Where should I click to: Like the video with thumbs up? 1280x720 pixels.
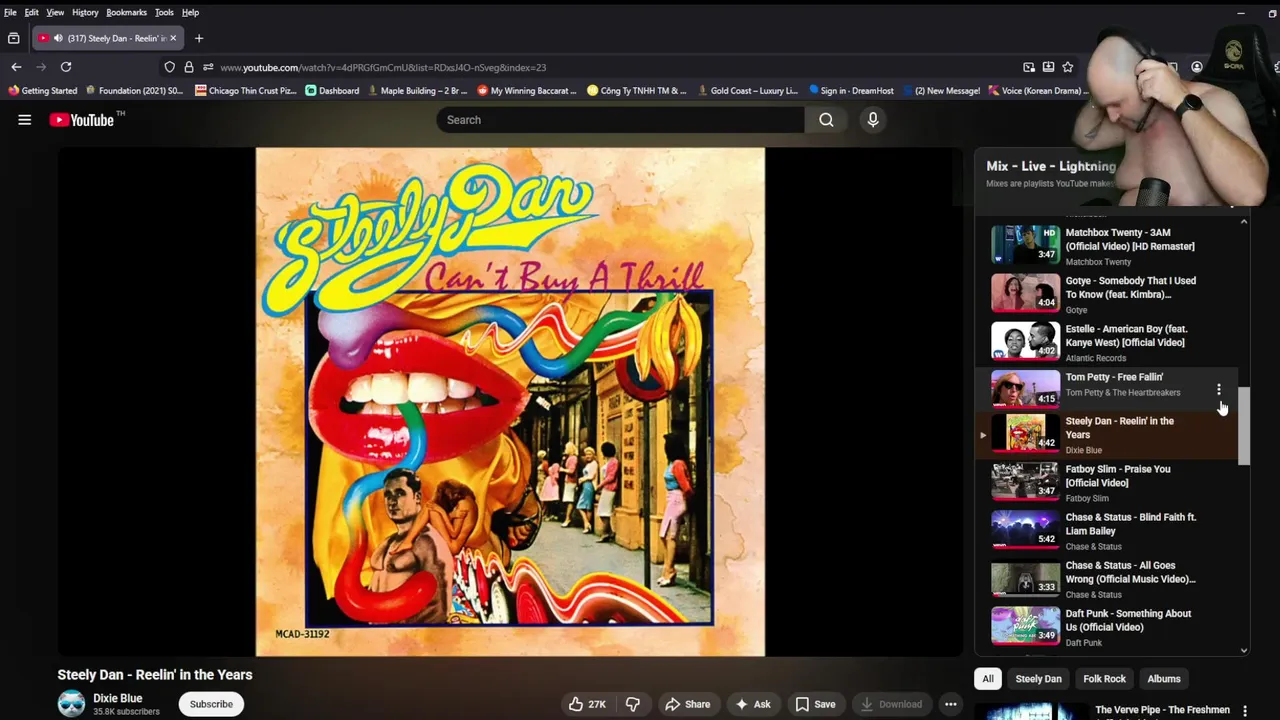(587, 704)
